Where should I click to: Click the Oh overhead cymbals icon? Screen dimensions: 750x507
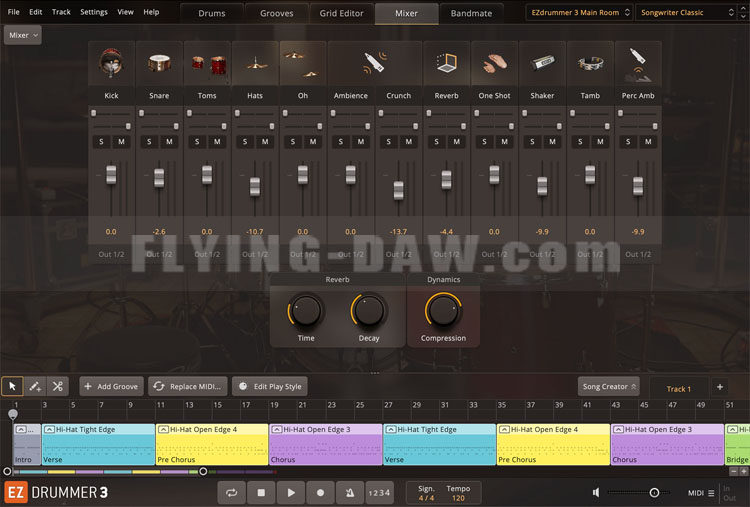[x=302, y=64]
